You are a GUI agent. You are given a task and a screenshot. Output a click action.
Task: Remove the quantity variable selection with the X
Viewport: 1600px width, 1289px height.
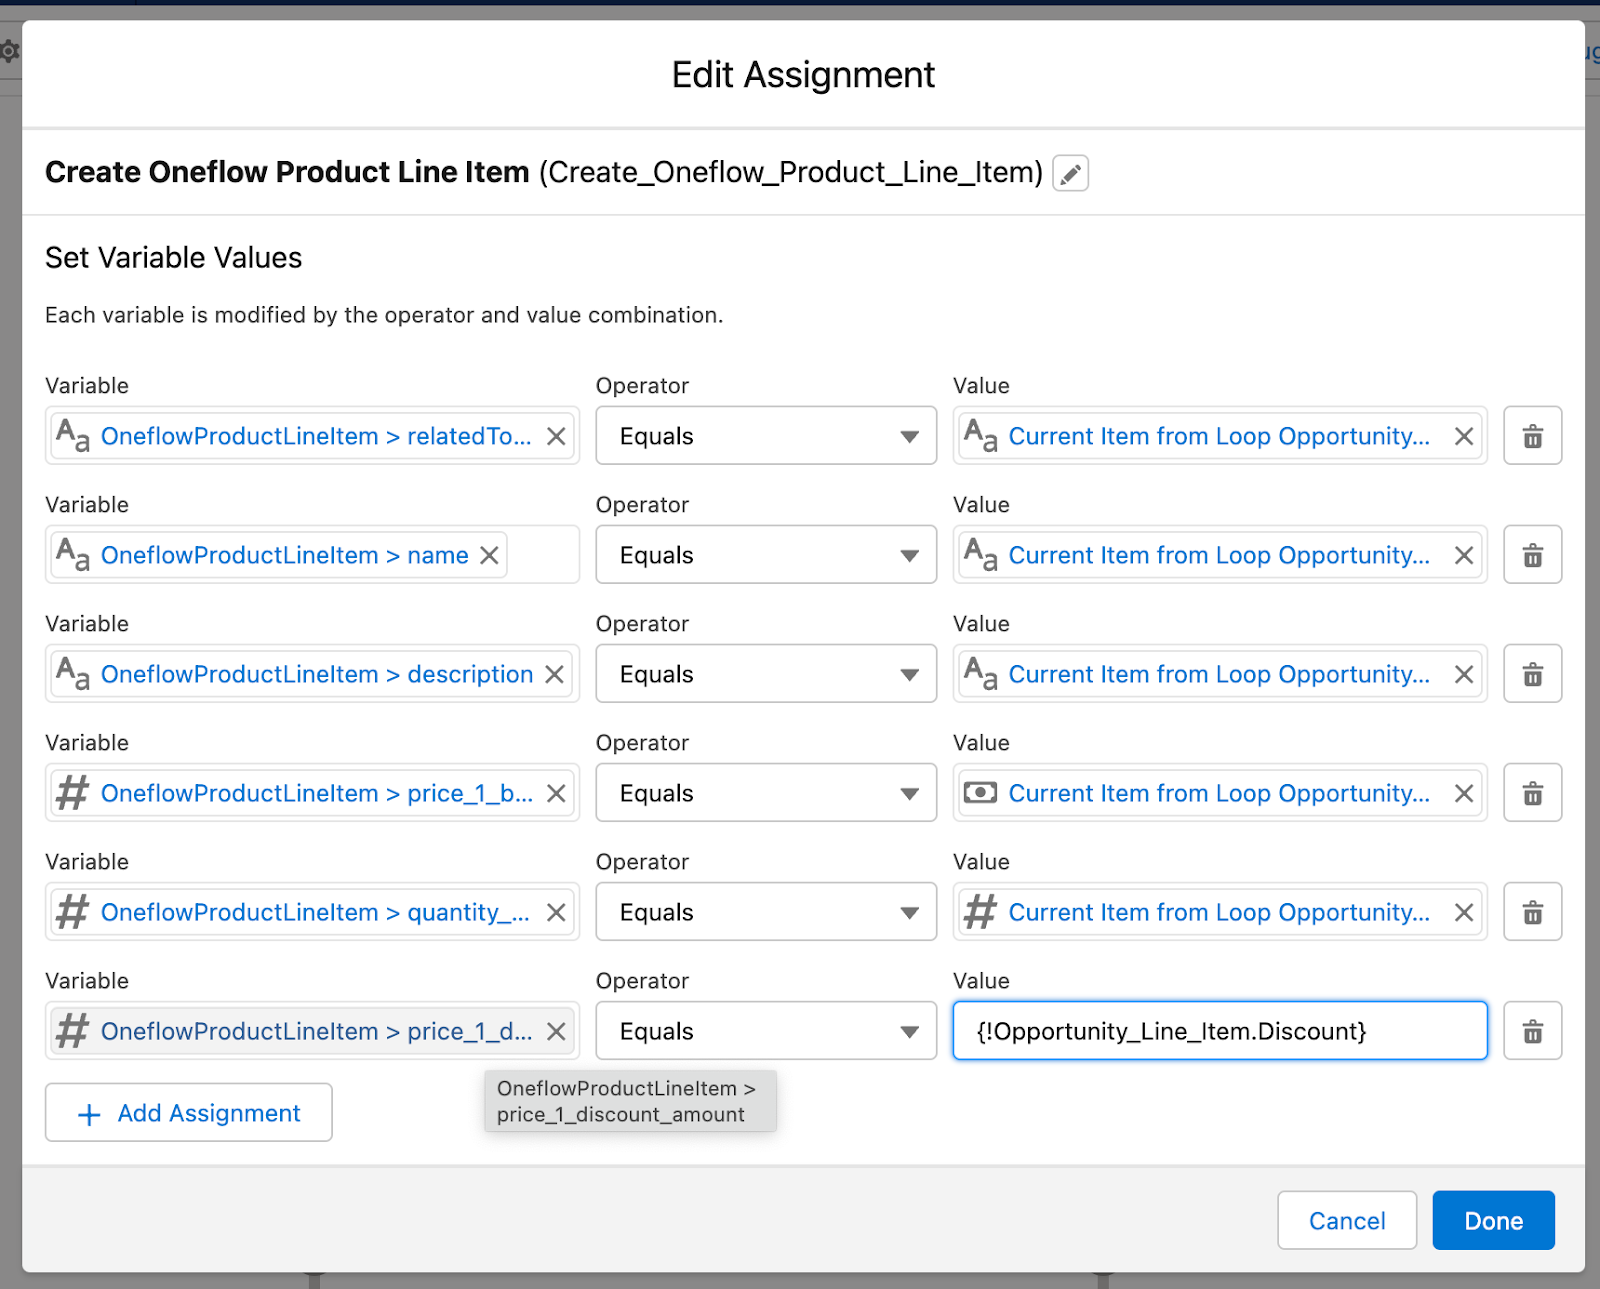(x=557, y=911)
